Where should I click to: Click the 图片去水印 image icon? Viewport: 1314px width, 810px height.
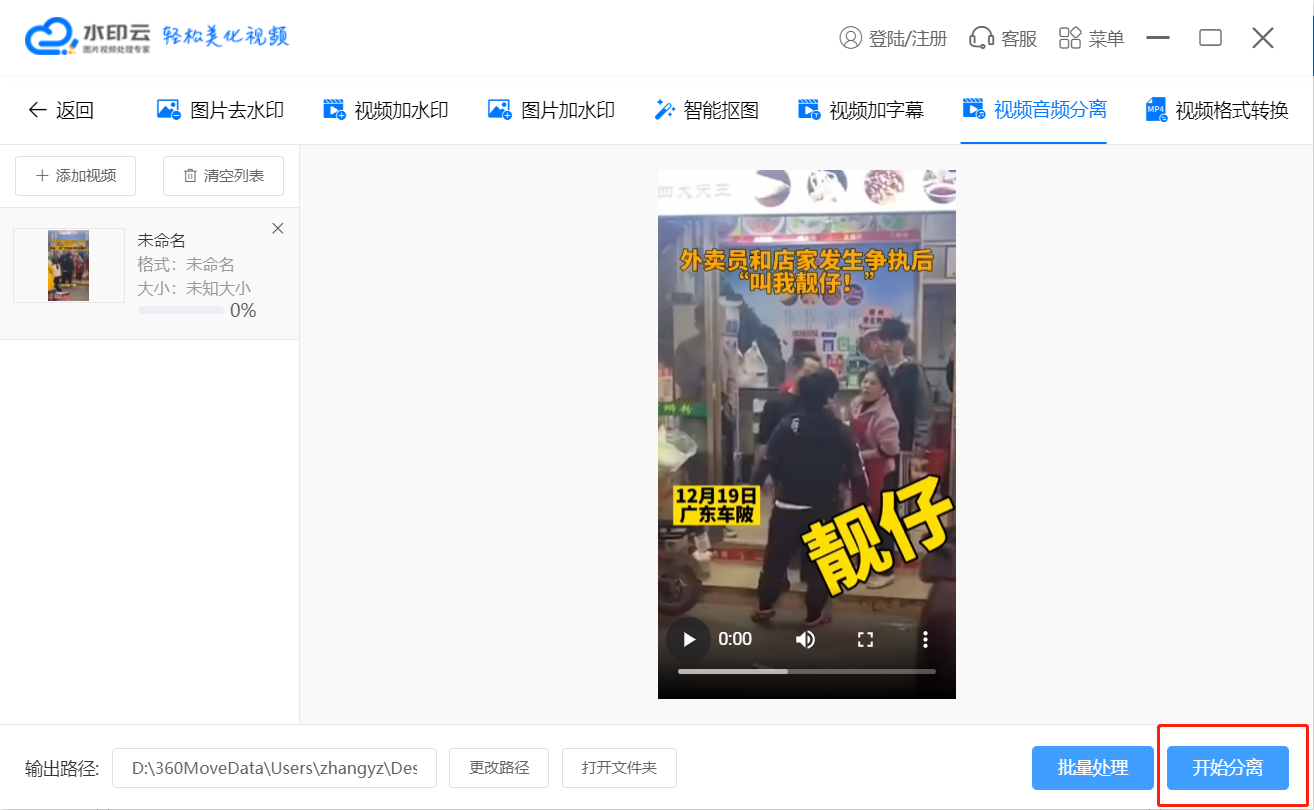click(x=169, y=110)
